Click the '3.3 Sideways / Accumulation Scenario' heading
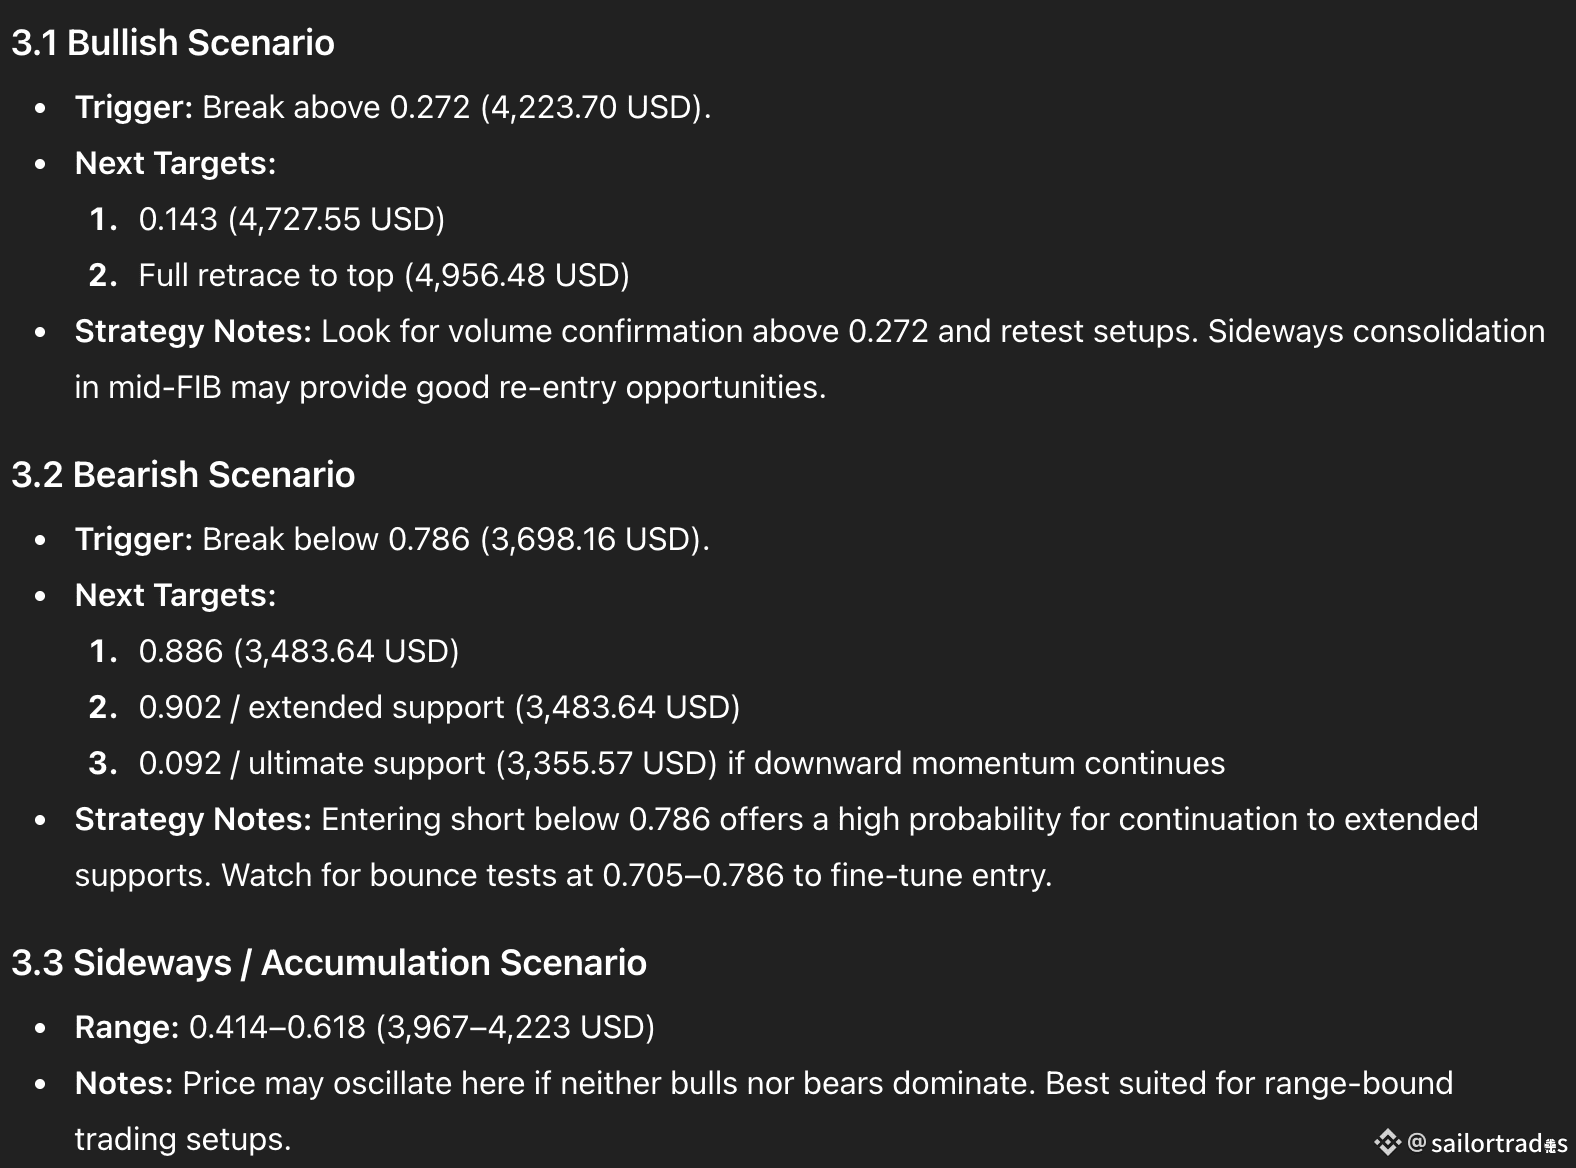 point(329,963)
